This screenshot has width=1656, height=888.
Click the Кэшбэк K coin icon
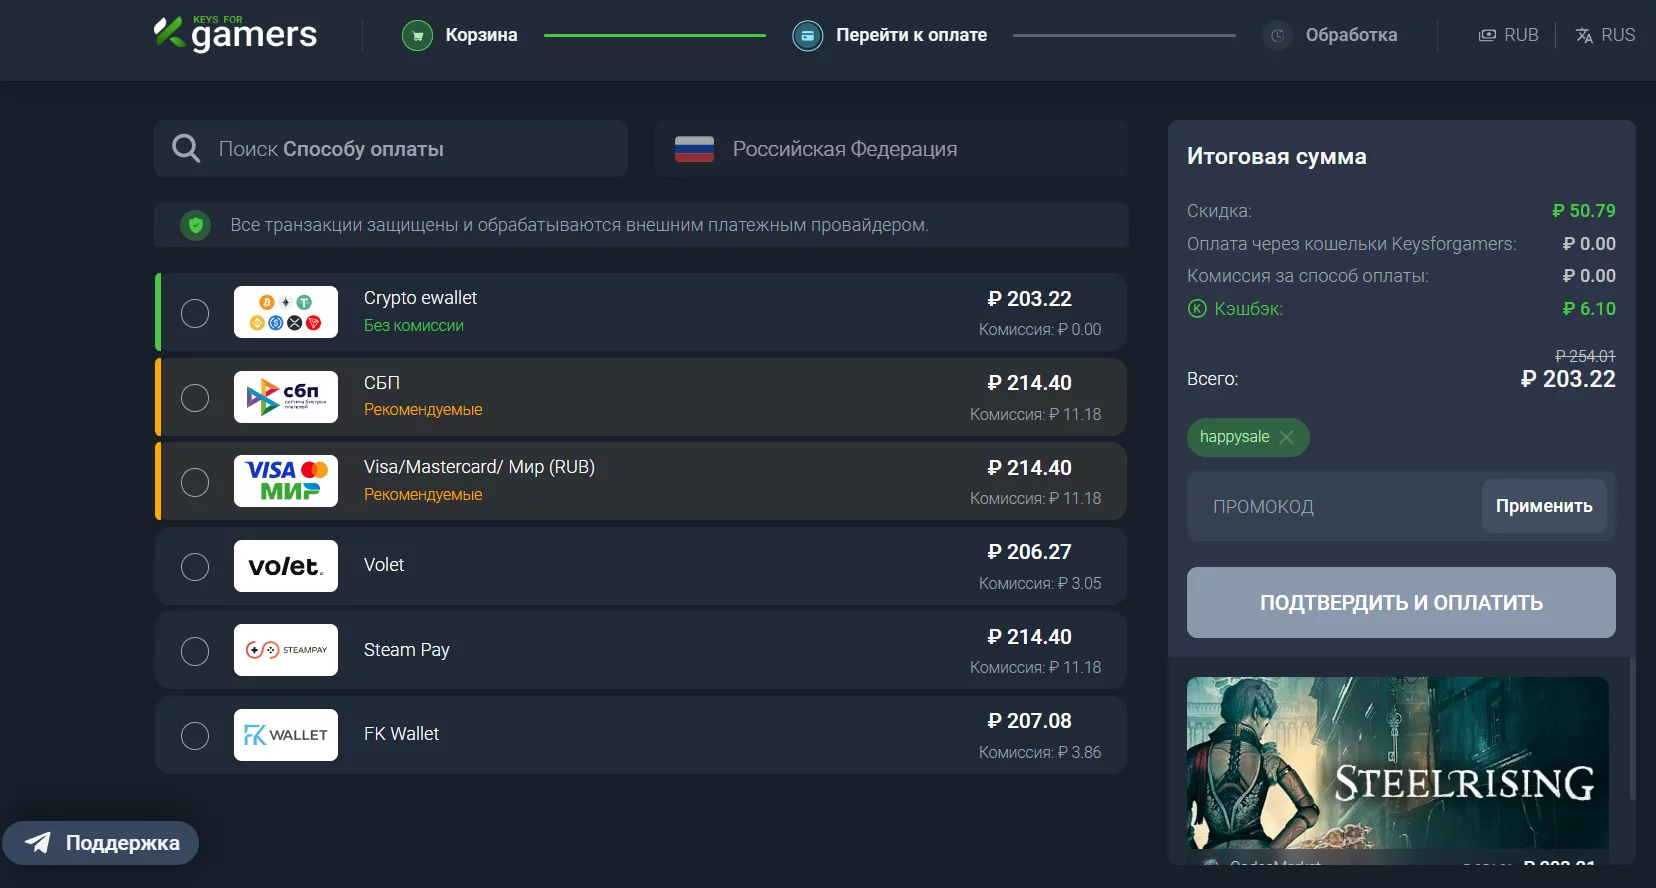click(1197, 309)
